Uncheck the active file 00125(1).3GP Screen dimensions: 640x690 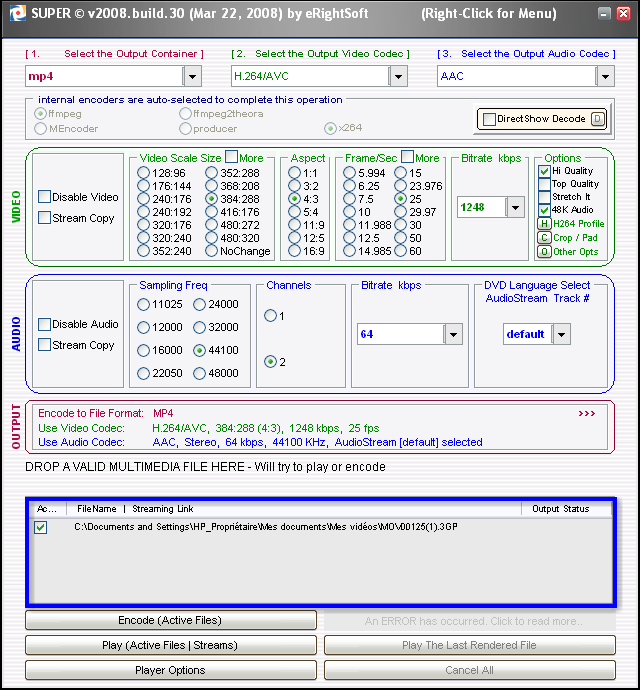click(41, 527)
